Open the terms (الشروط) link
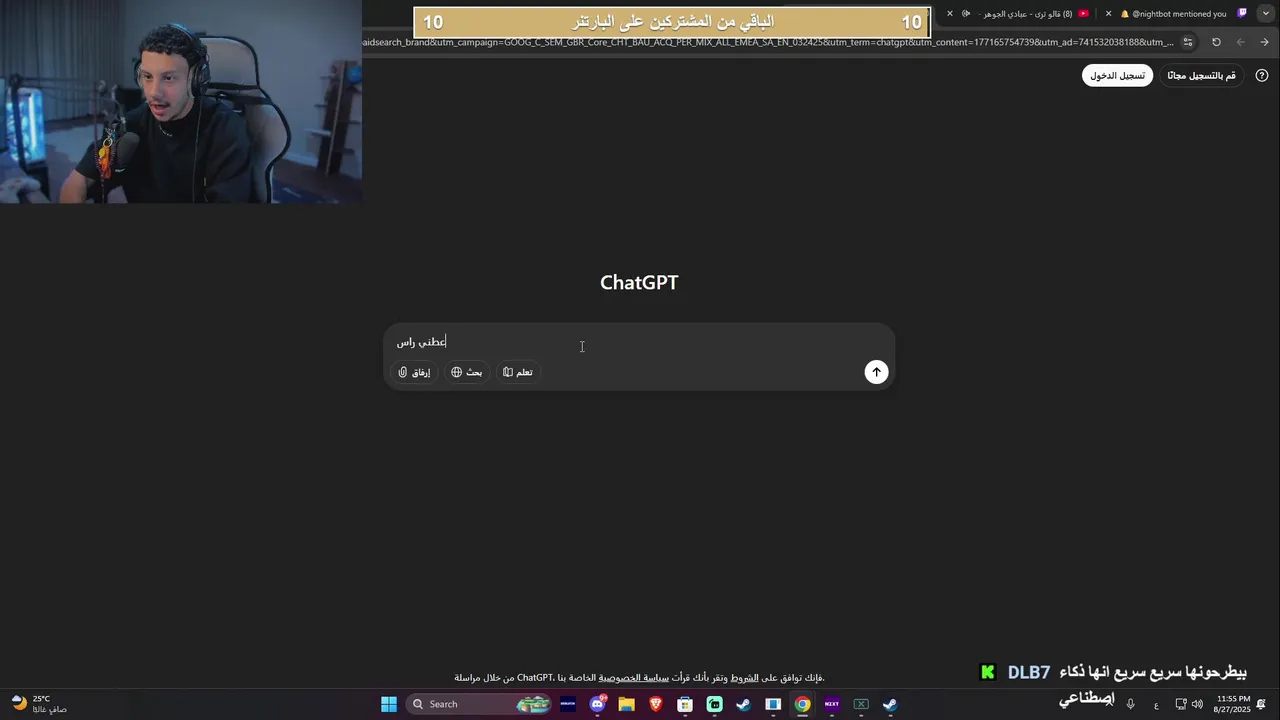The height and width of the screenshot is (720, 1280). tap(744, 678)
